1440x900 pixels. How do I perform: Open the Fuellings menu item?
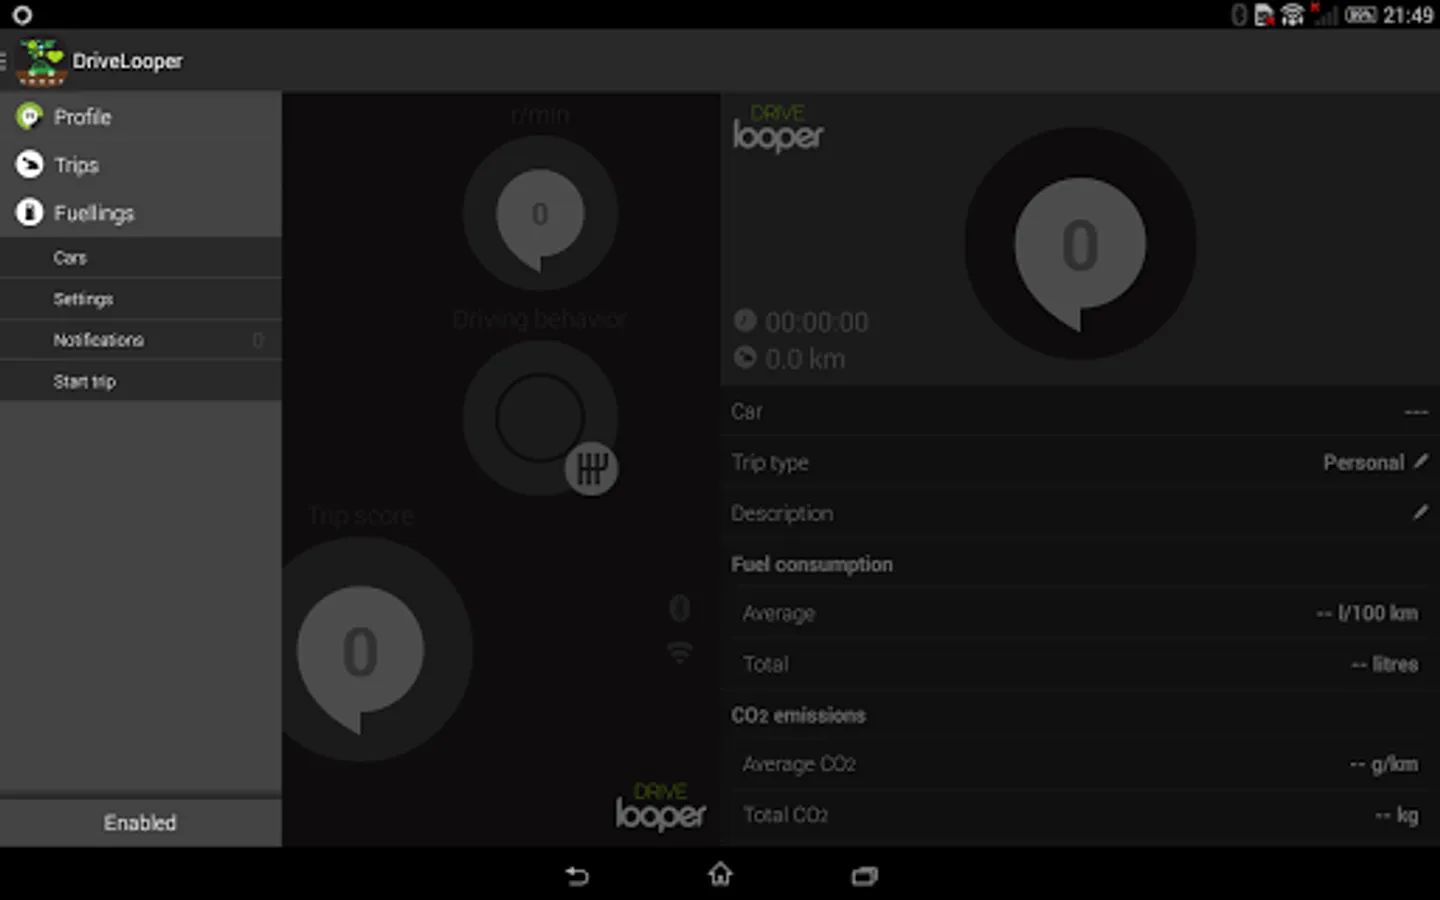[140, 212]
